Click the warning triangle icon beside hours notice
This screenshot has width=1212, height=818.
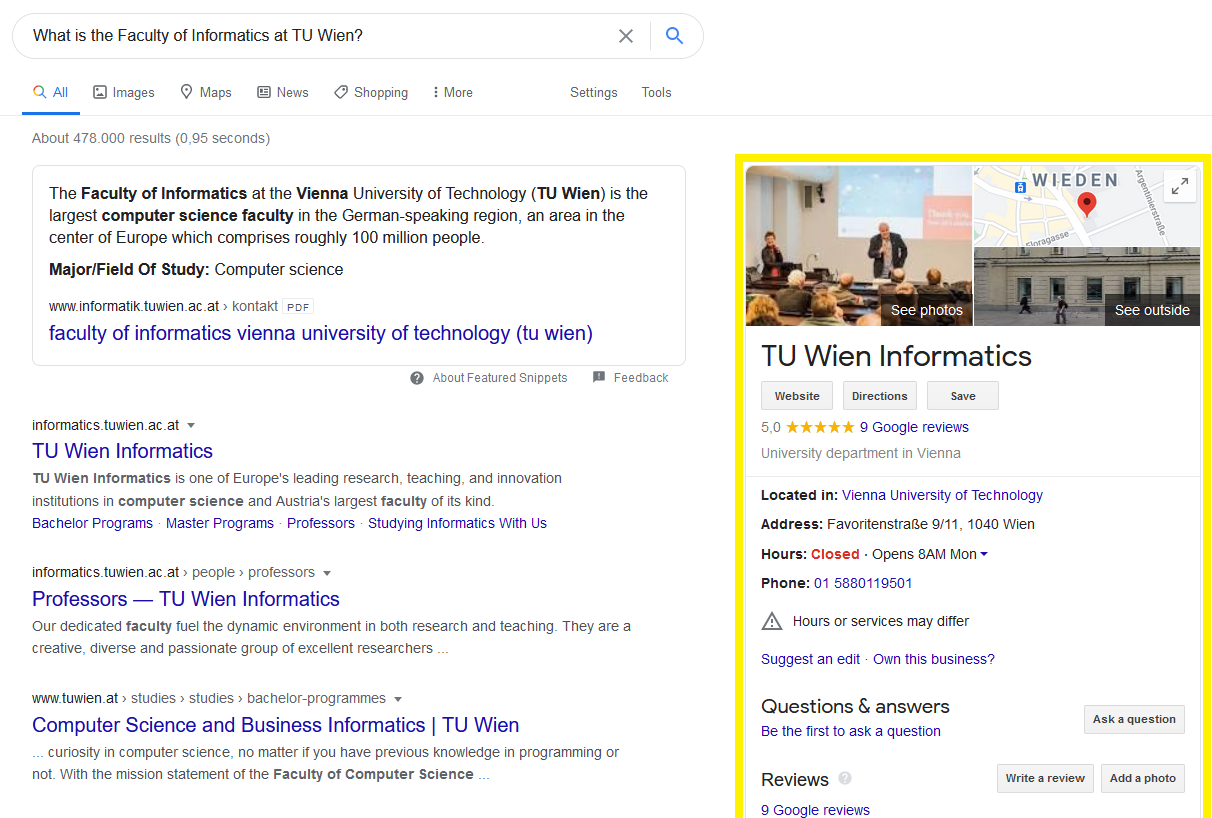[772, 621]
